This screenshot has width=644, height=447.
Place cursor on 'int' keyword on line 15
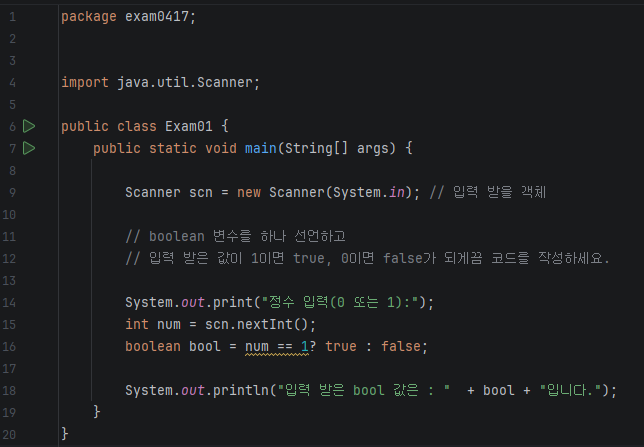pyautogui.click(x=137, y=324)
